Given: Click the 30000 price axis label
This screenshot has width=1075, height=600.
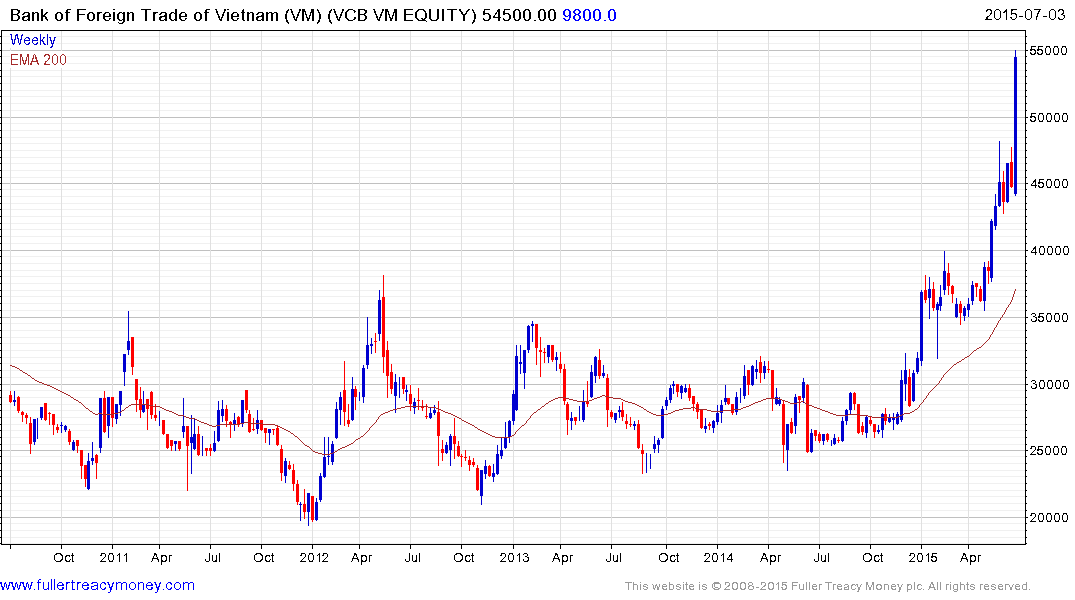Looking at the screenshot, I should 1048,385.
